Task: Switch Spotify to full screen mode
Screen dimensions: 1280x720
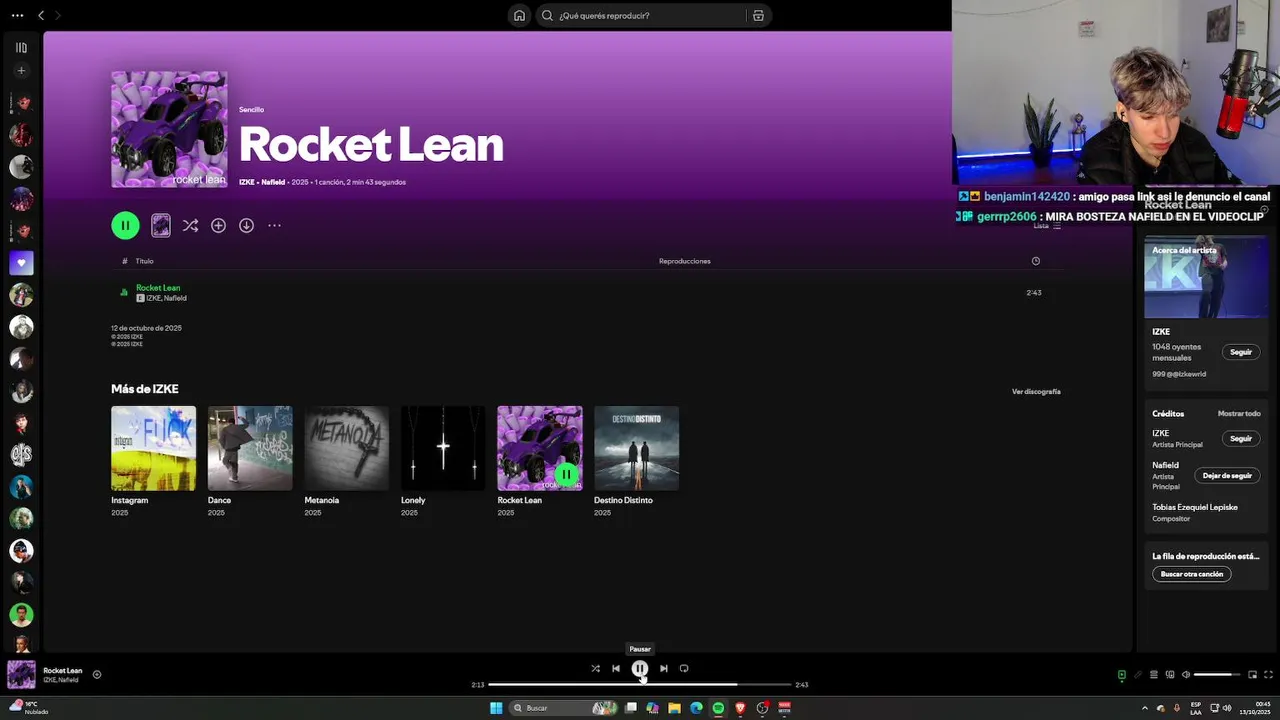Action: pyautogui.click(x=1269, y=675)
